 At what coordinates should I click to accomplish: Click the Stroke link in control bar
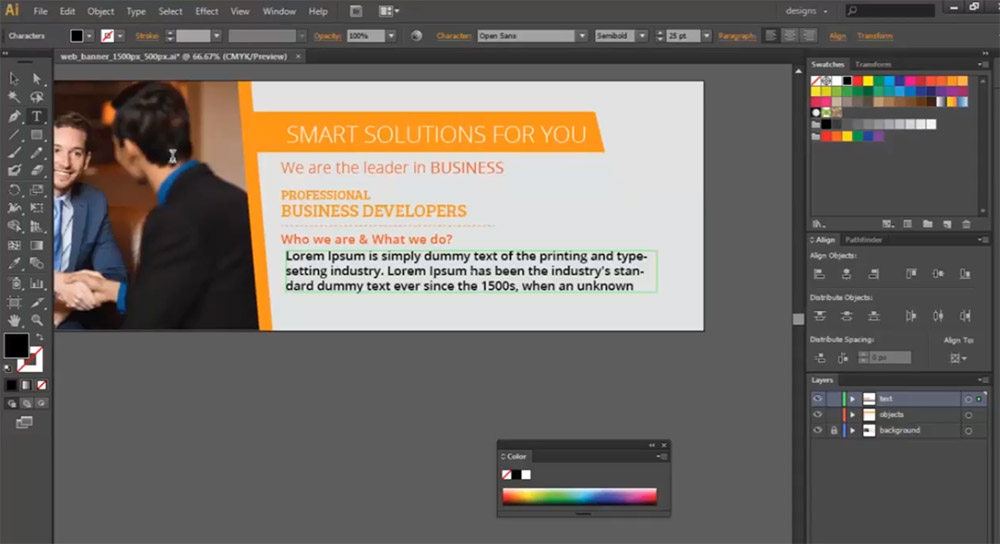[x=147, y=36]
